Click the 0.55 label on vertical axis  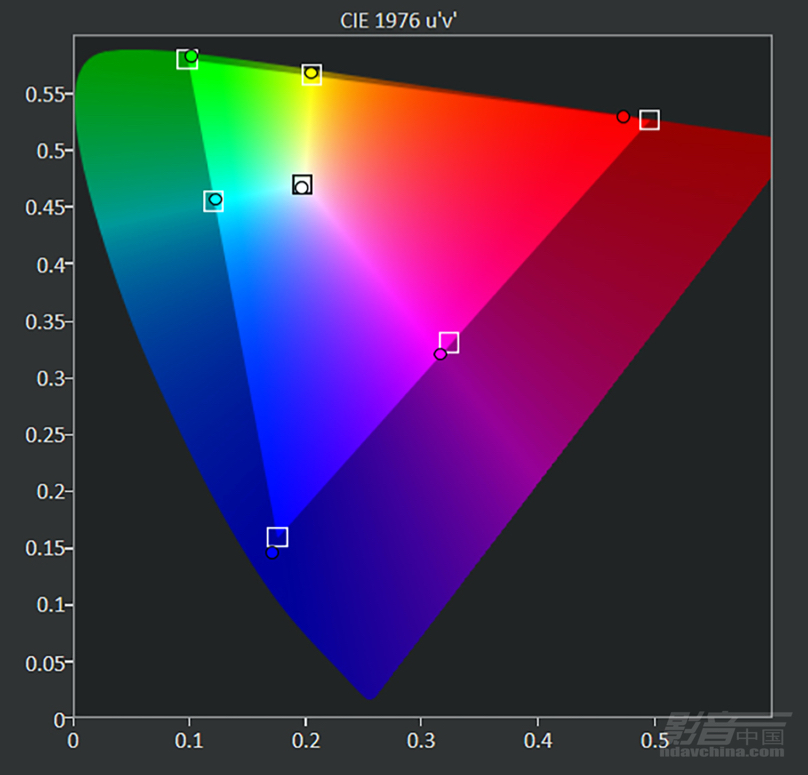45,94
